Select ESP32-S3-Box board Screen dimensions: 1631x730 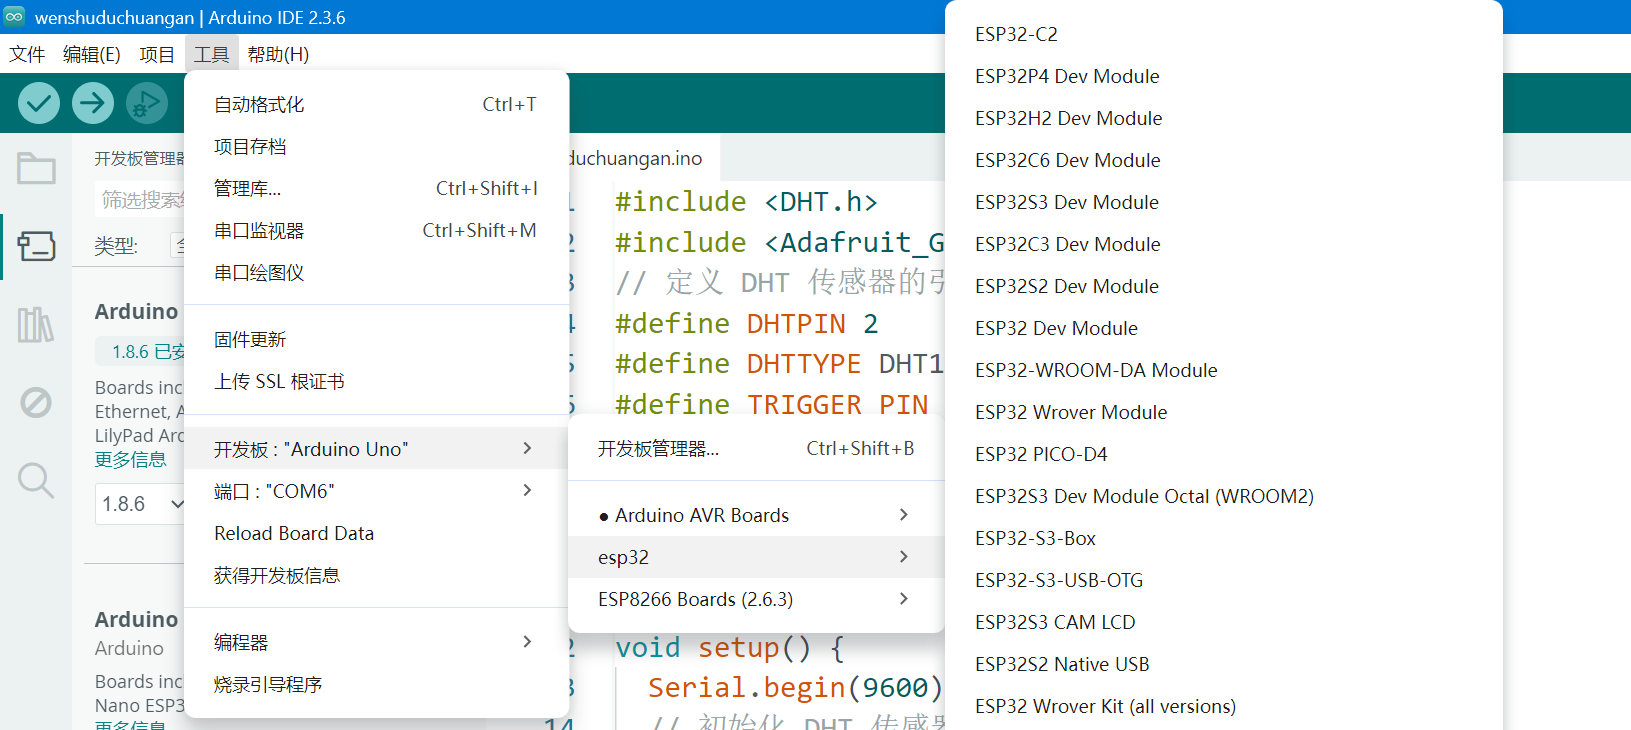click(1223, 538)
